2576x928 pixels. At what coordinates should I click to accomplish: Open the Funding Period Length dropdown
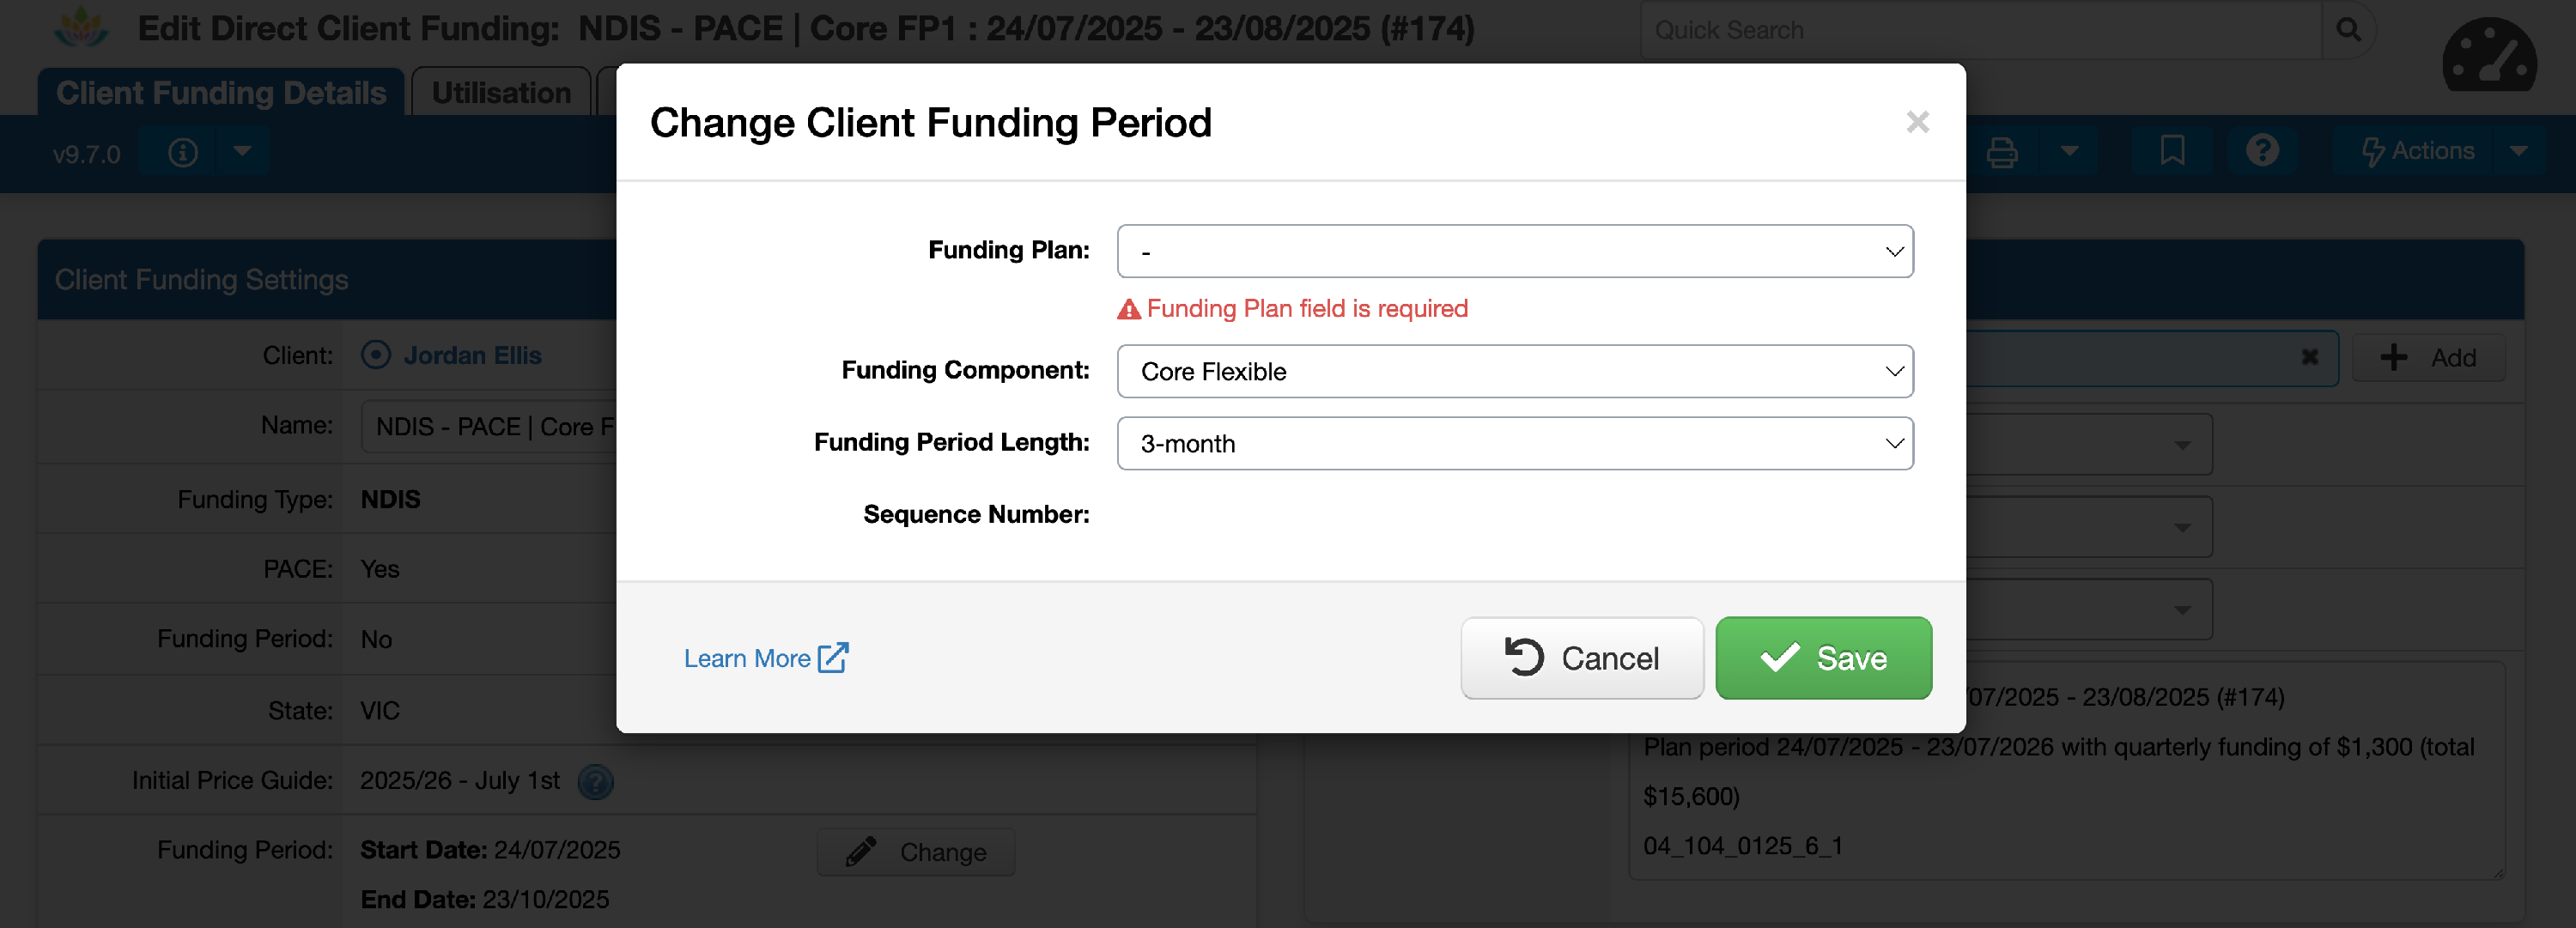(x=1514, y=443)
